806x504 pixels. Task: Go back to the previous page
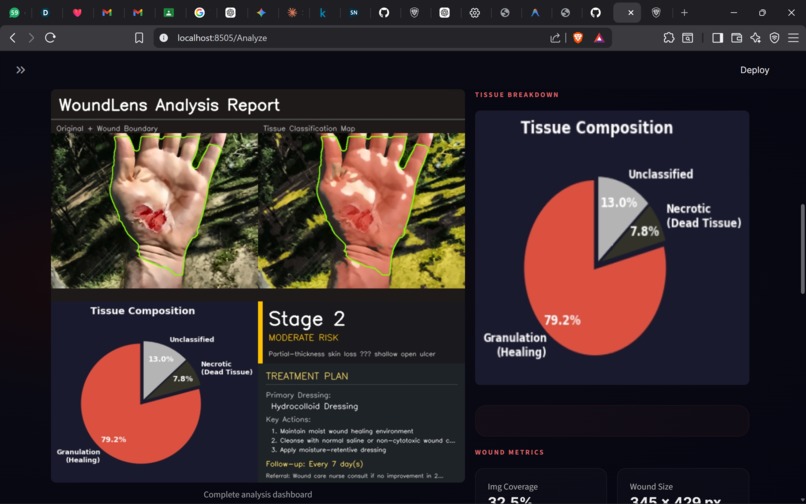coord(13,38)
